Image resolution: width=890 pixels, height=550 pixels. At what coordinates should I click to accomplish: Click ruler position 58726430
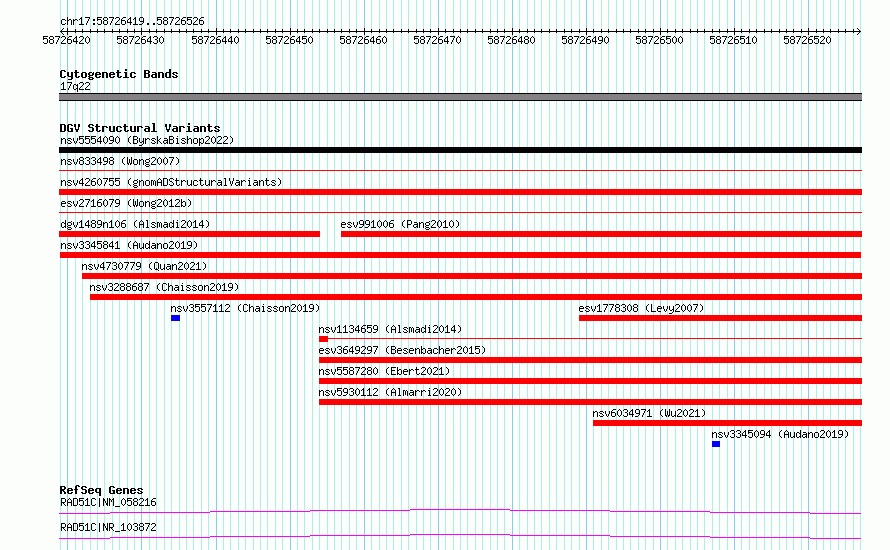(x=140, y=40)
